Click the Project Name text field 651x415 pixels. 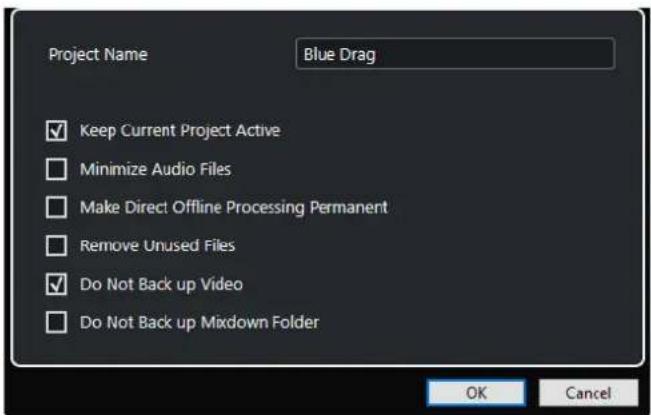tap(455, 54)
